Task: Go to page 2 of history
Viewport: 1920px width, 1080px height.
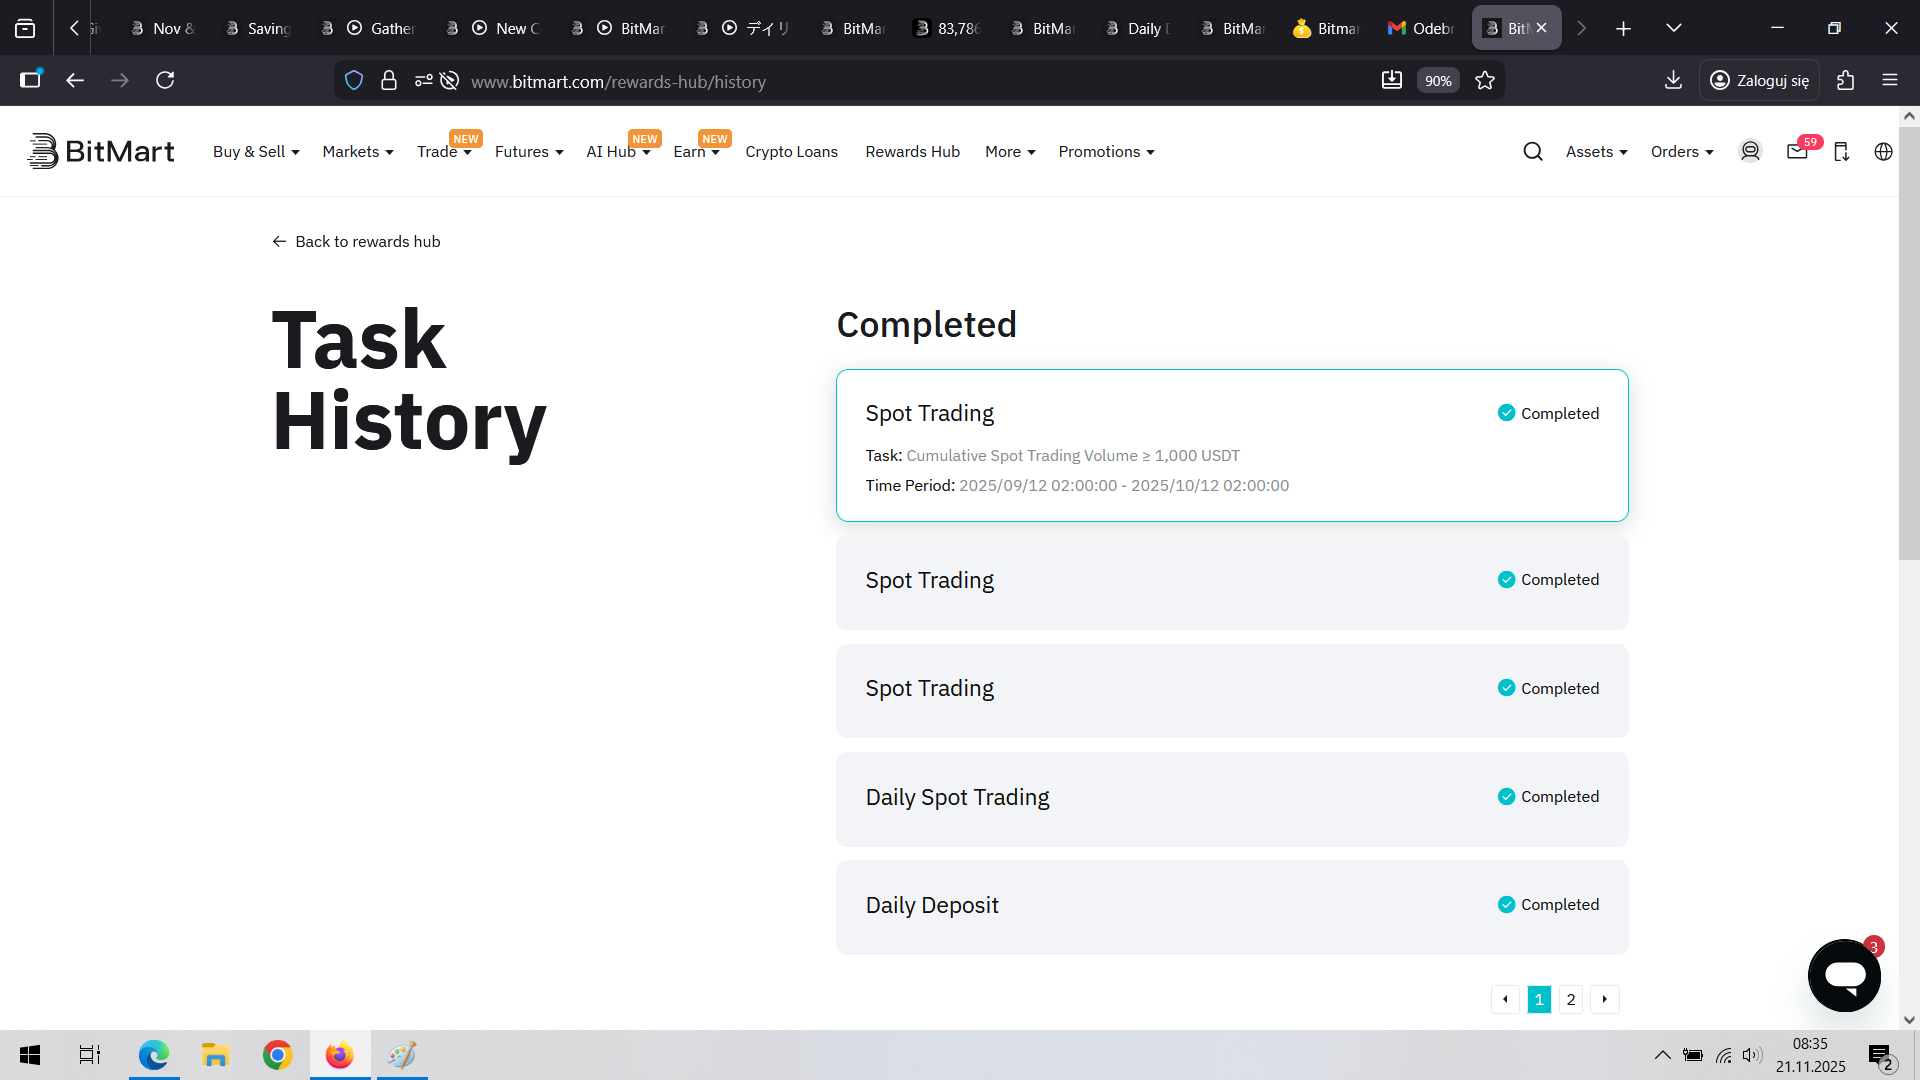Action: [1571, 999]
